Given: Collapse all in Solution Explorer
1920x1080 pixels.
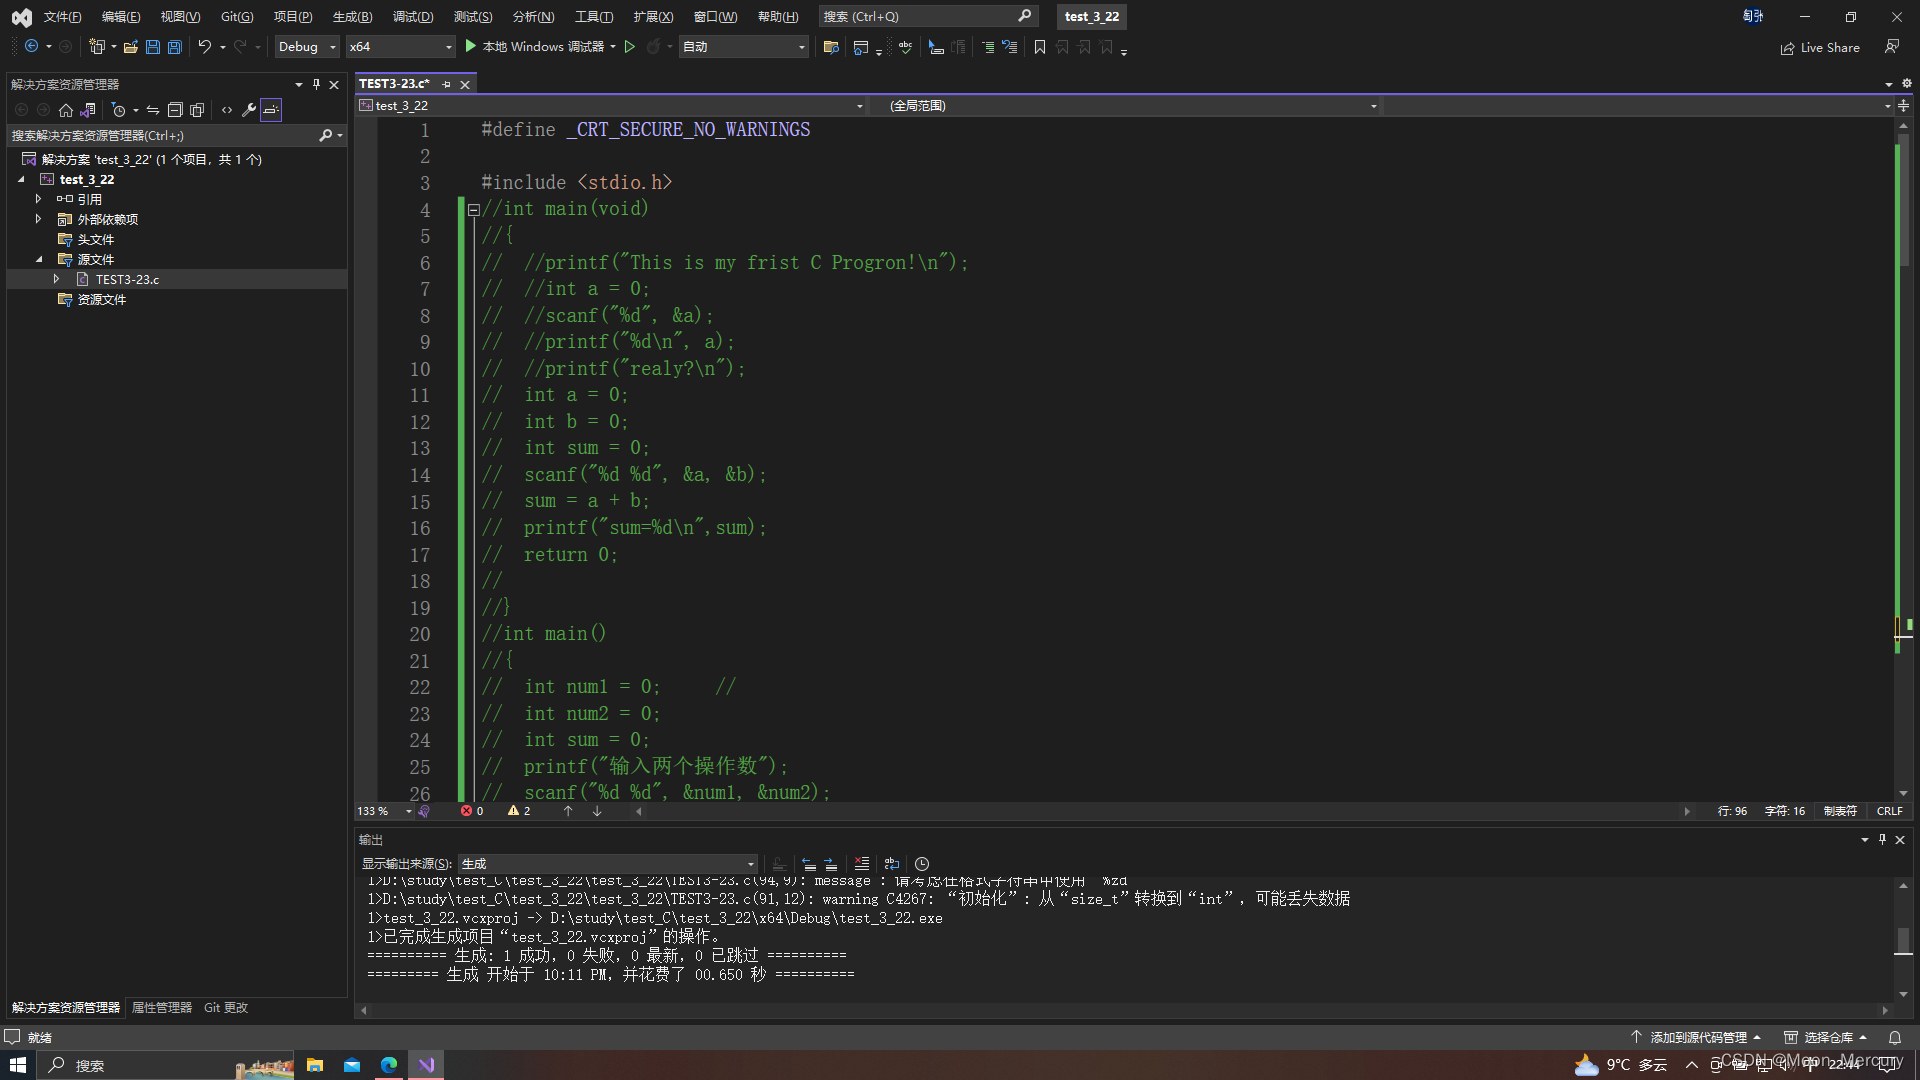Looking at the screenshot, I should tap(175, 110).
